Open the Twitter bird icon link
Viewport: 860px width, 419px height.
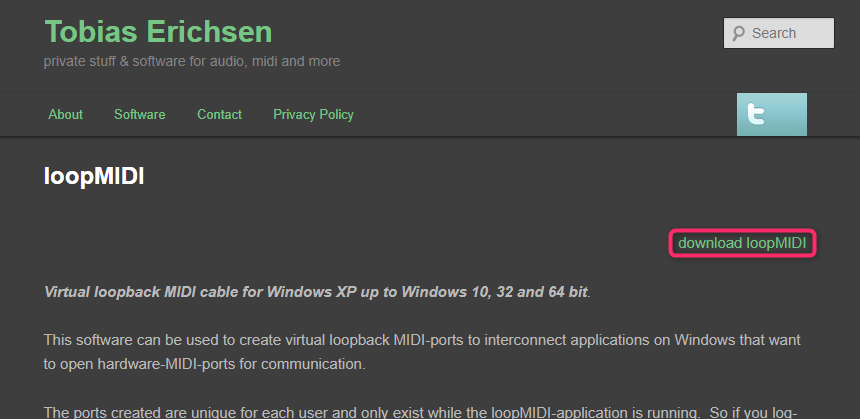click(x=771, y=114)
